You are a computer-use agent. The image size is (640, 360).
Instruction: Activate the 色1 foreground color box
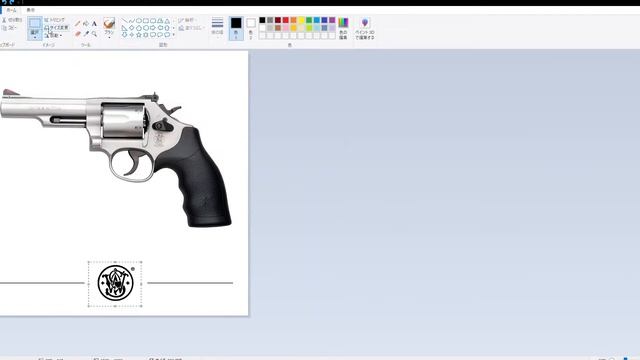click(236, 28)
